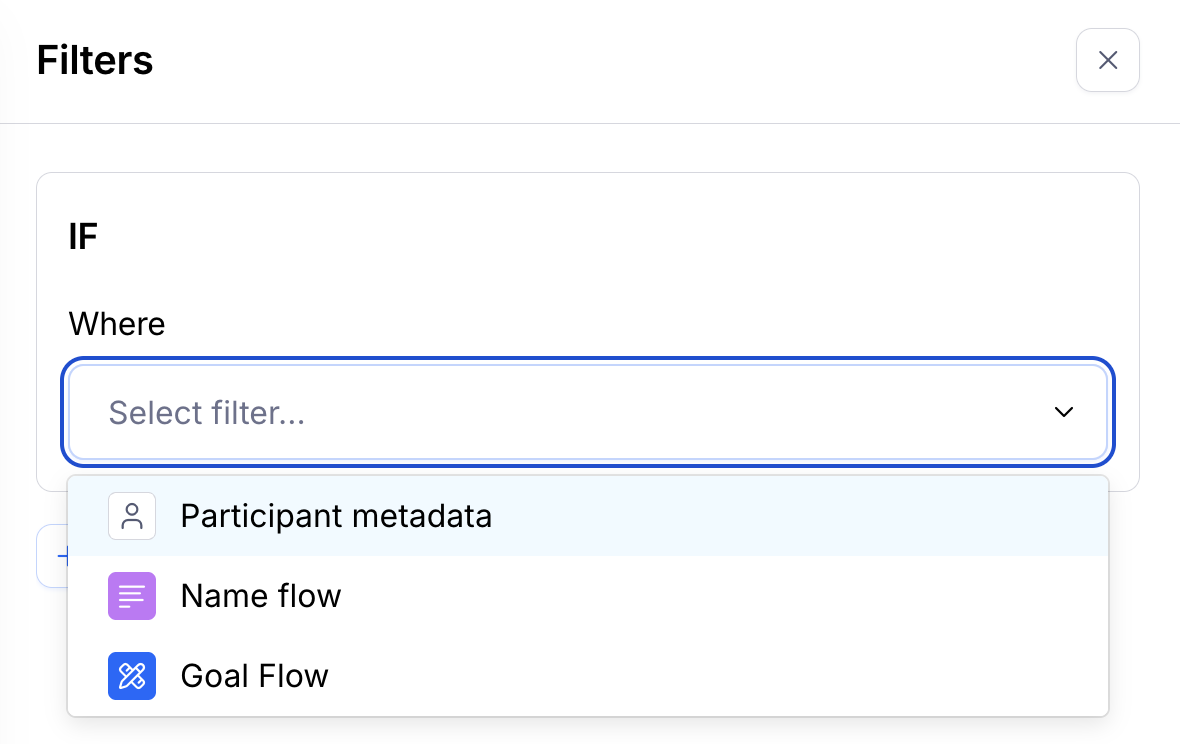Click the IF condition label
This screenshot has height=744, width=1180.
click(x=83, y=238)
